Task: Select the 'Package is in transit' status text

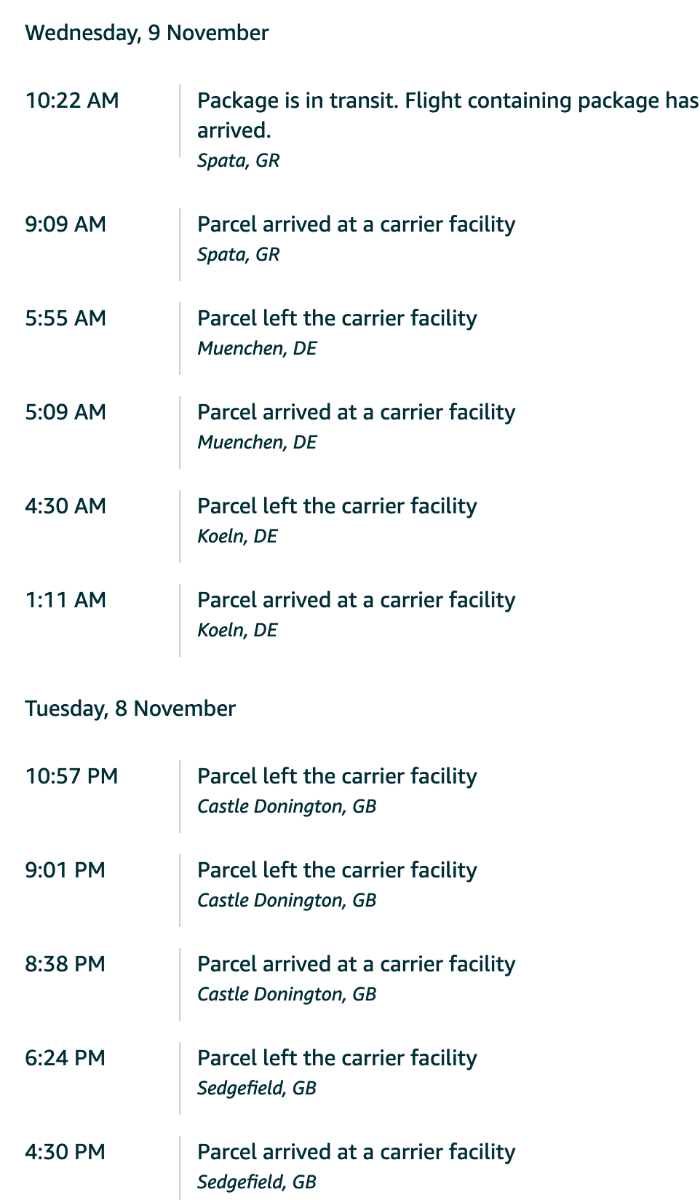Action: pos(447,101)
